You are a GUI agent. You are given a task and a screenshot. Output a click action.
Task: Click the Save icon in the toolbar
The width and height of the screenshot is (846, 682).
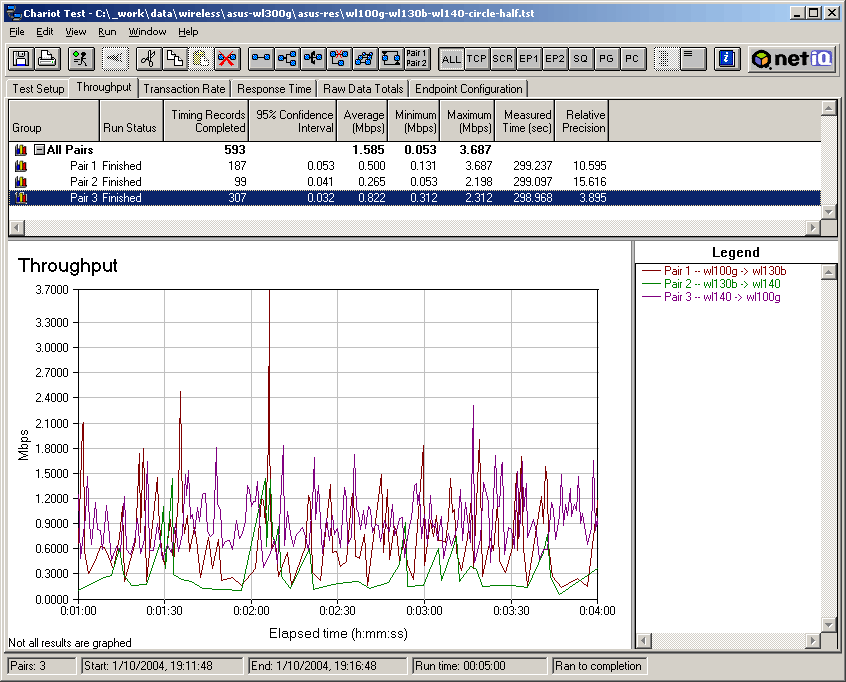pyautogui.click(x=20, y=59)
